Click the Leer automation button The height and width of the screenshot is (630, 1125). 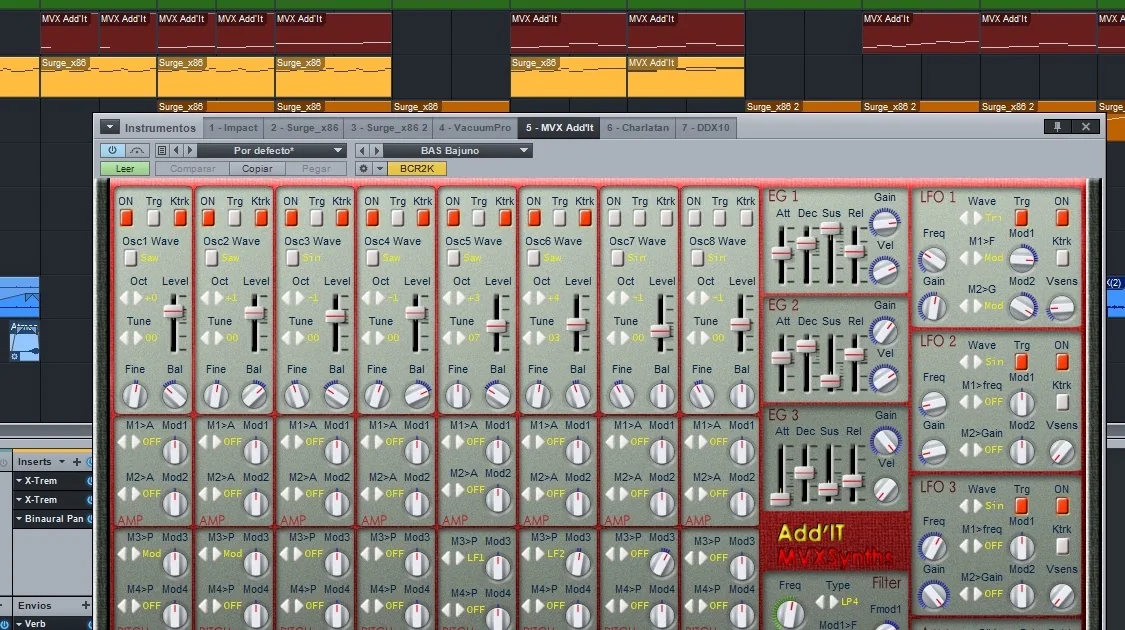(x=125, y=169)
